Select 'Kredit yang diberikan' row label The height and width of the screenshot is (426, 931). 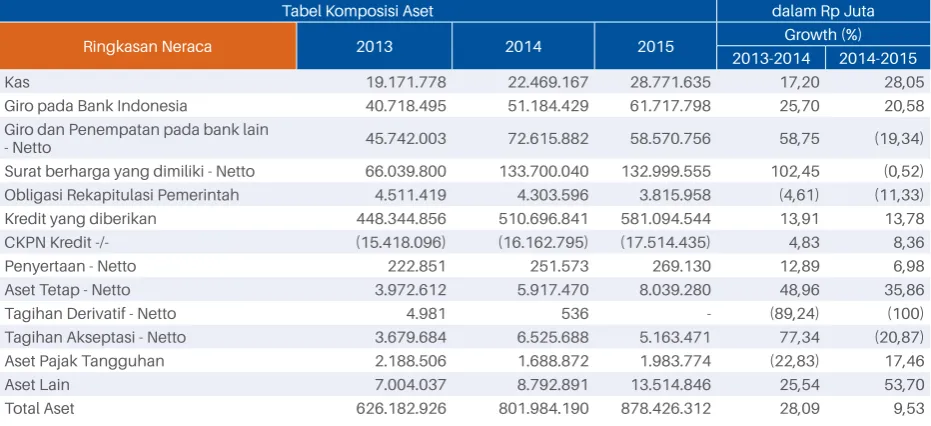80,219
